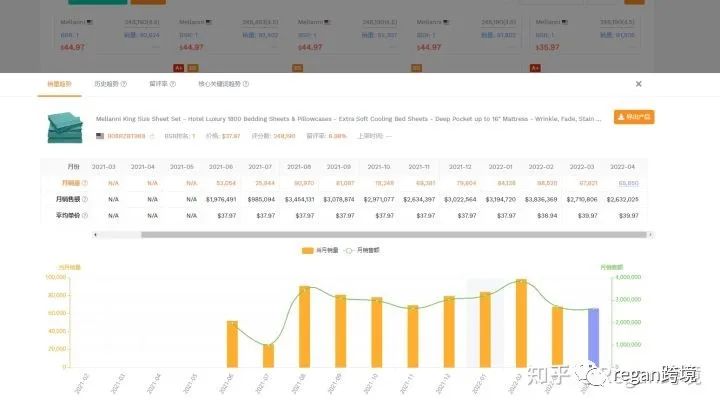Click the table horizontal scrollbar thumb
Screen dimensions: 720x408
394,235
